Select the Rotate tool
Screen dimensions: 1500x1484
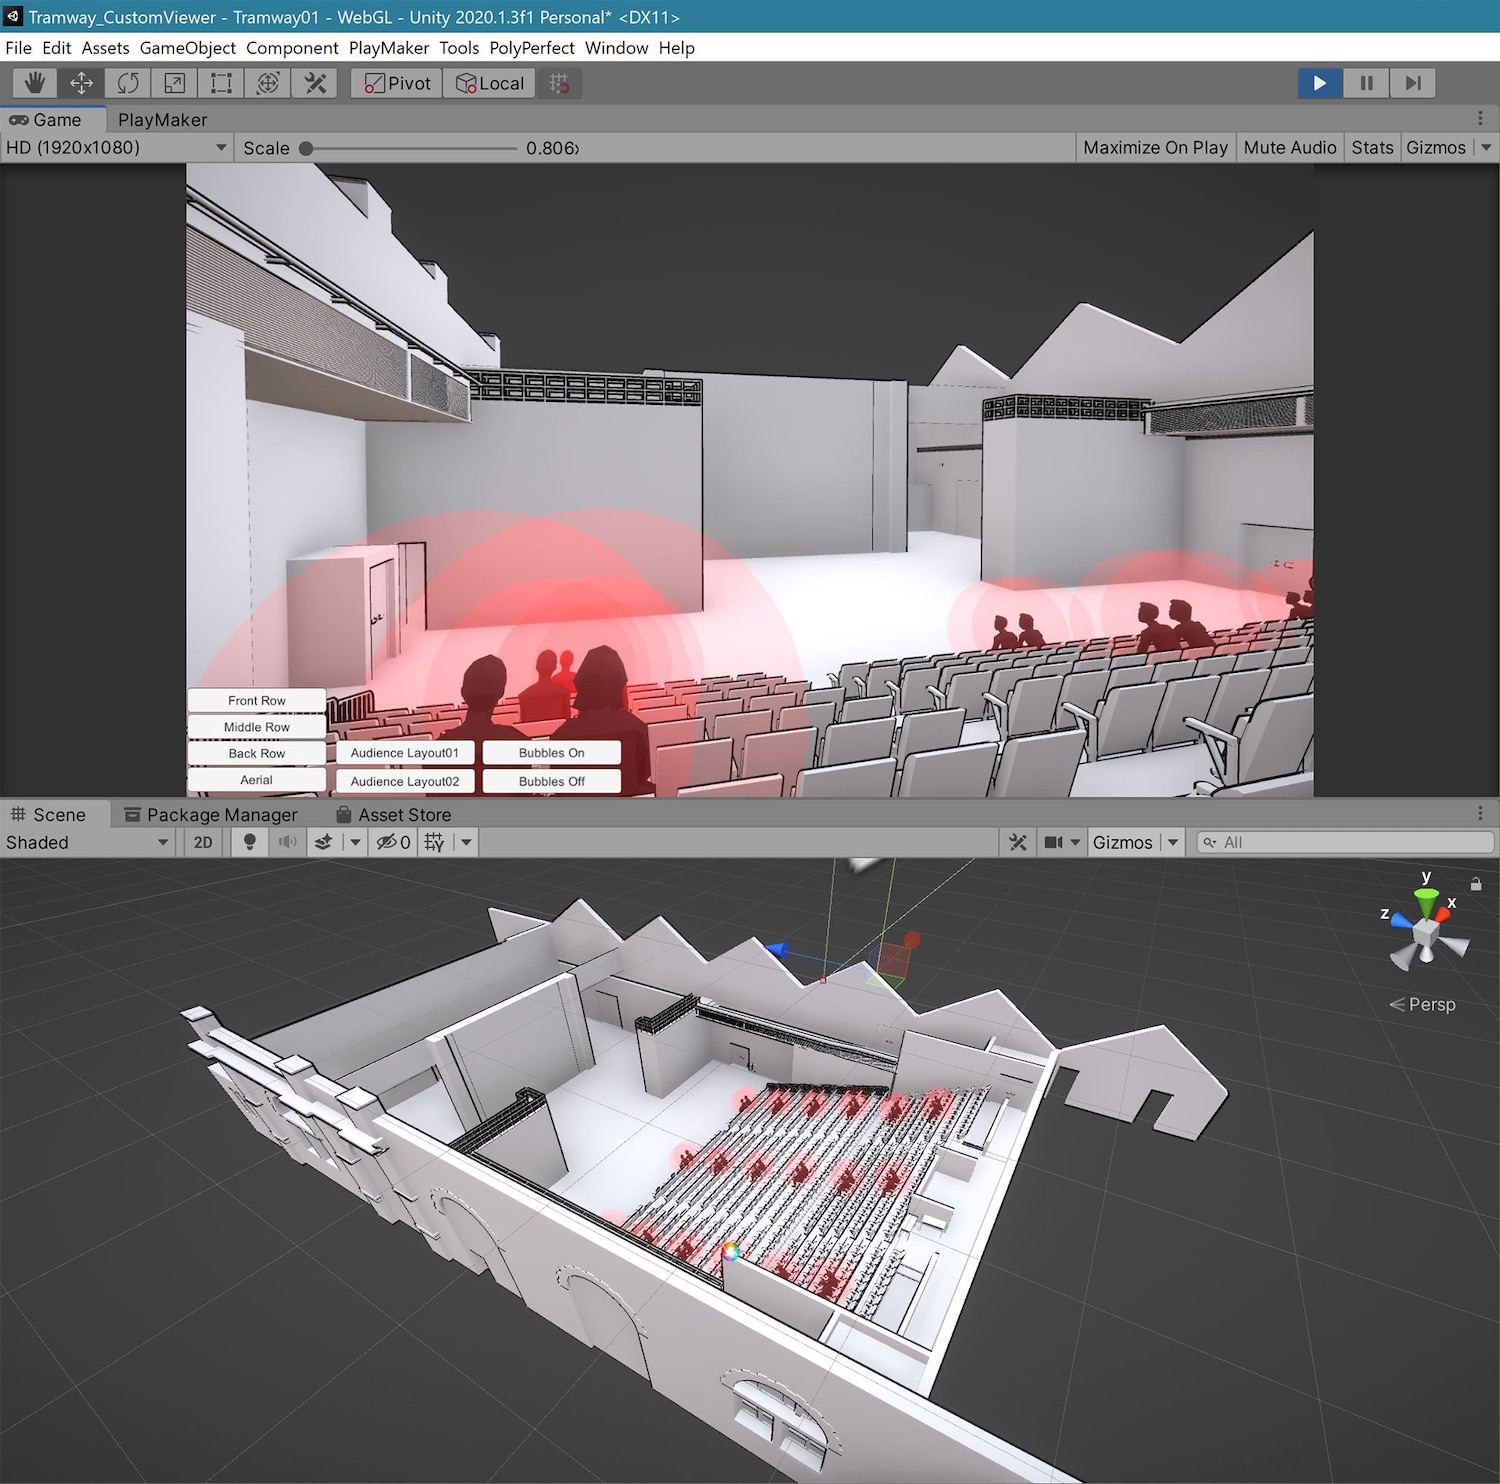[x=128, y=83]
